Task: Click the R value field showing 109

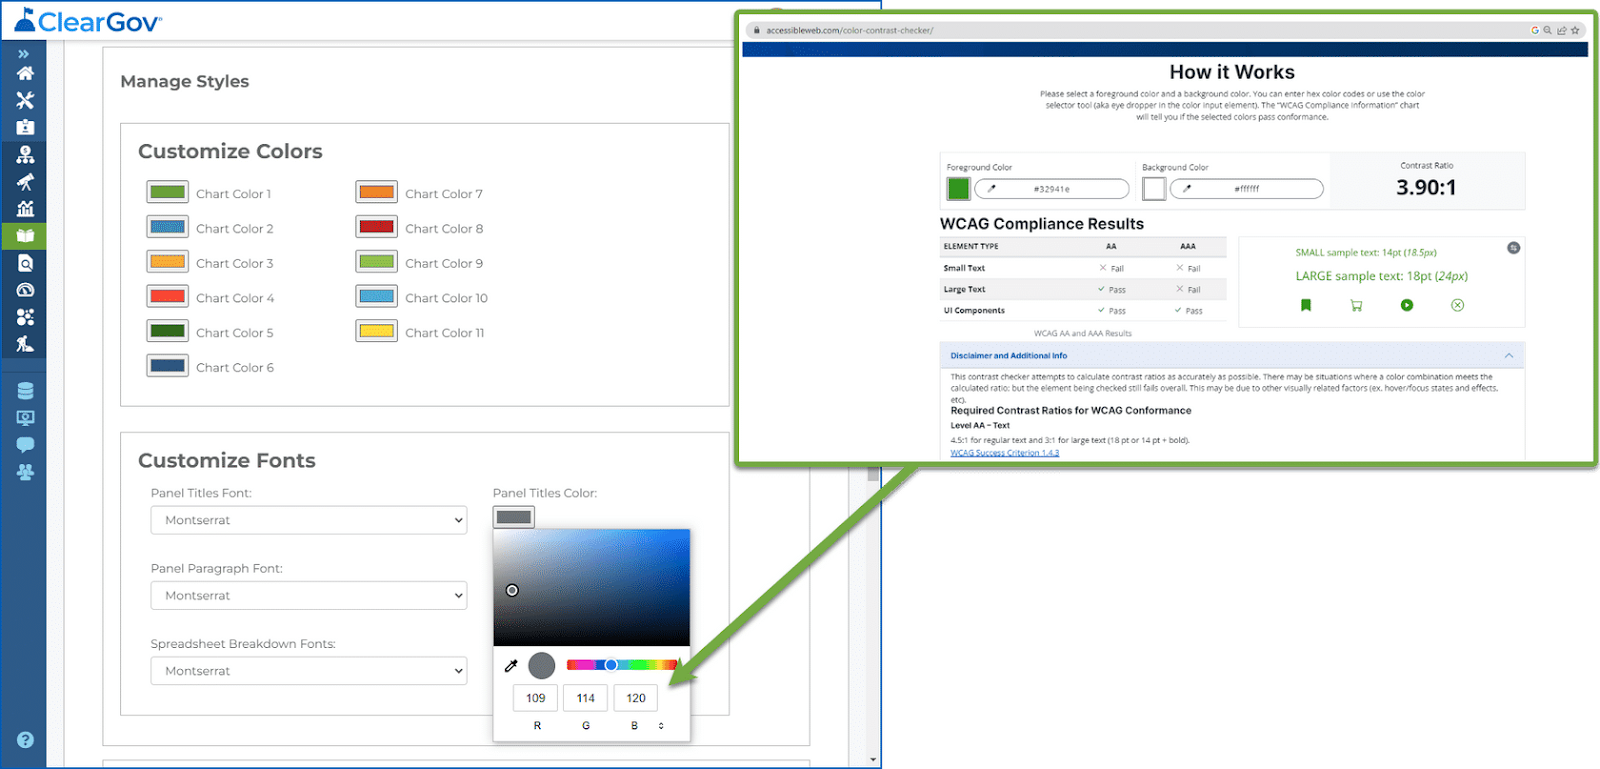Action: point(536,698)
